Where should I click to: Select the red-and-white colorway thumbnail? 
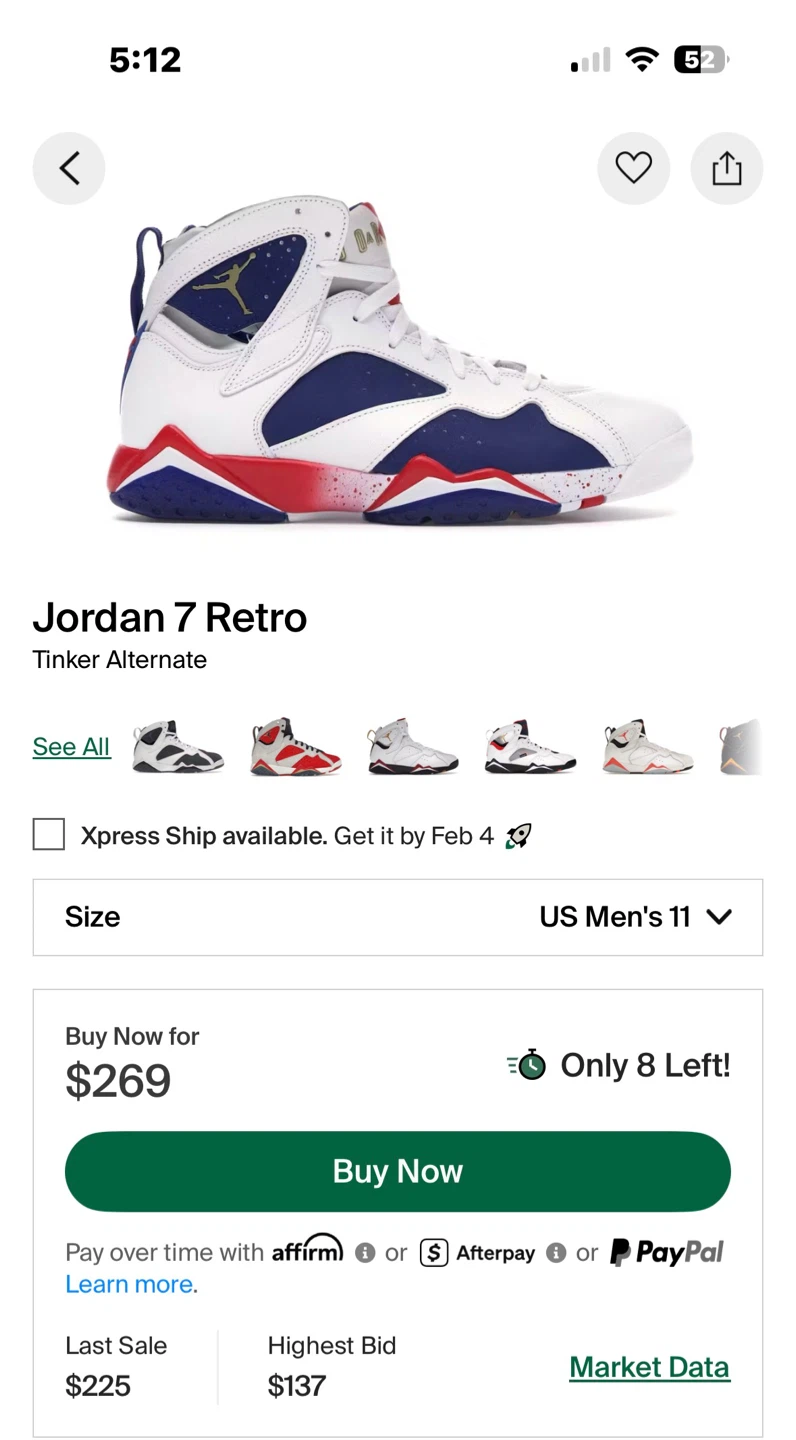(x=296, y=748)
